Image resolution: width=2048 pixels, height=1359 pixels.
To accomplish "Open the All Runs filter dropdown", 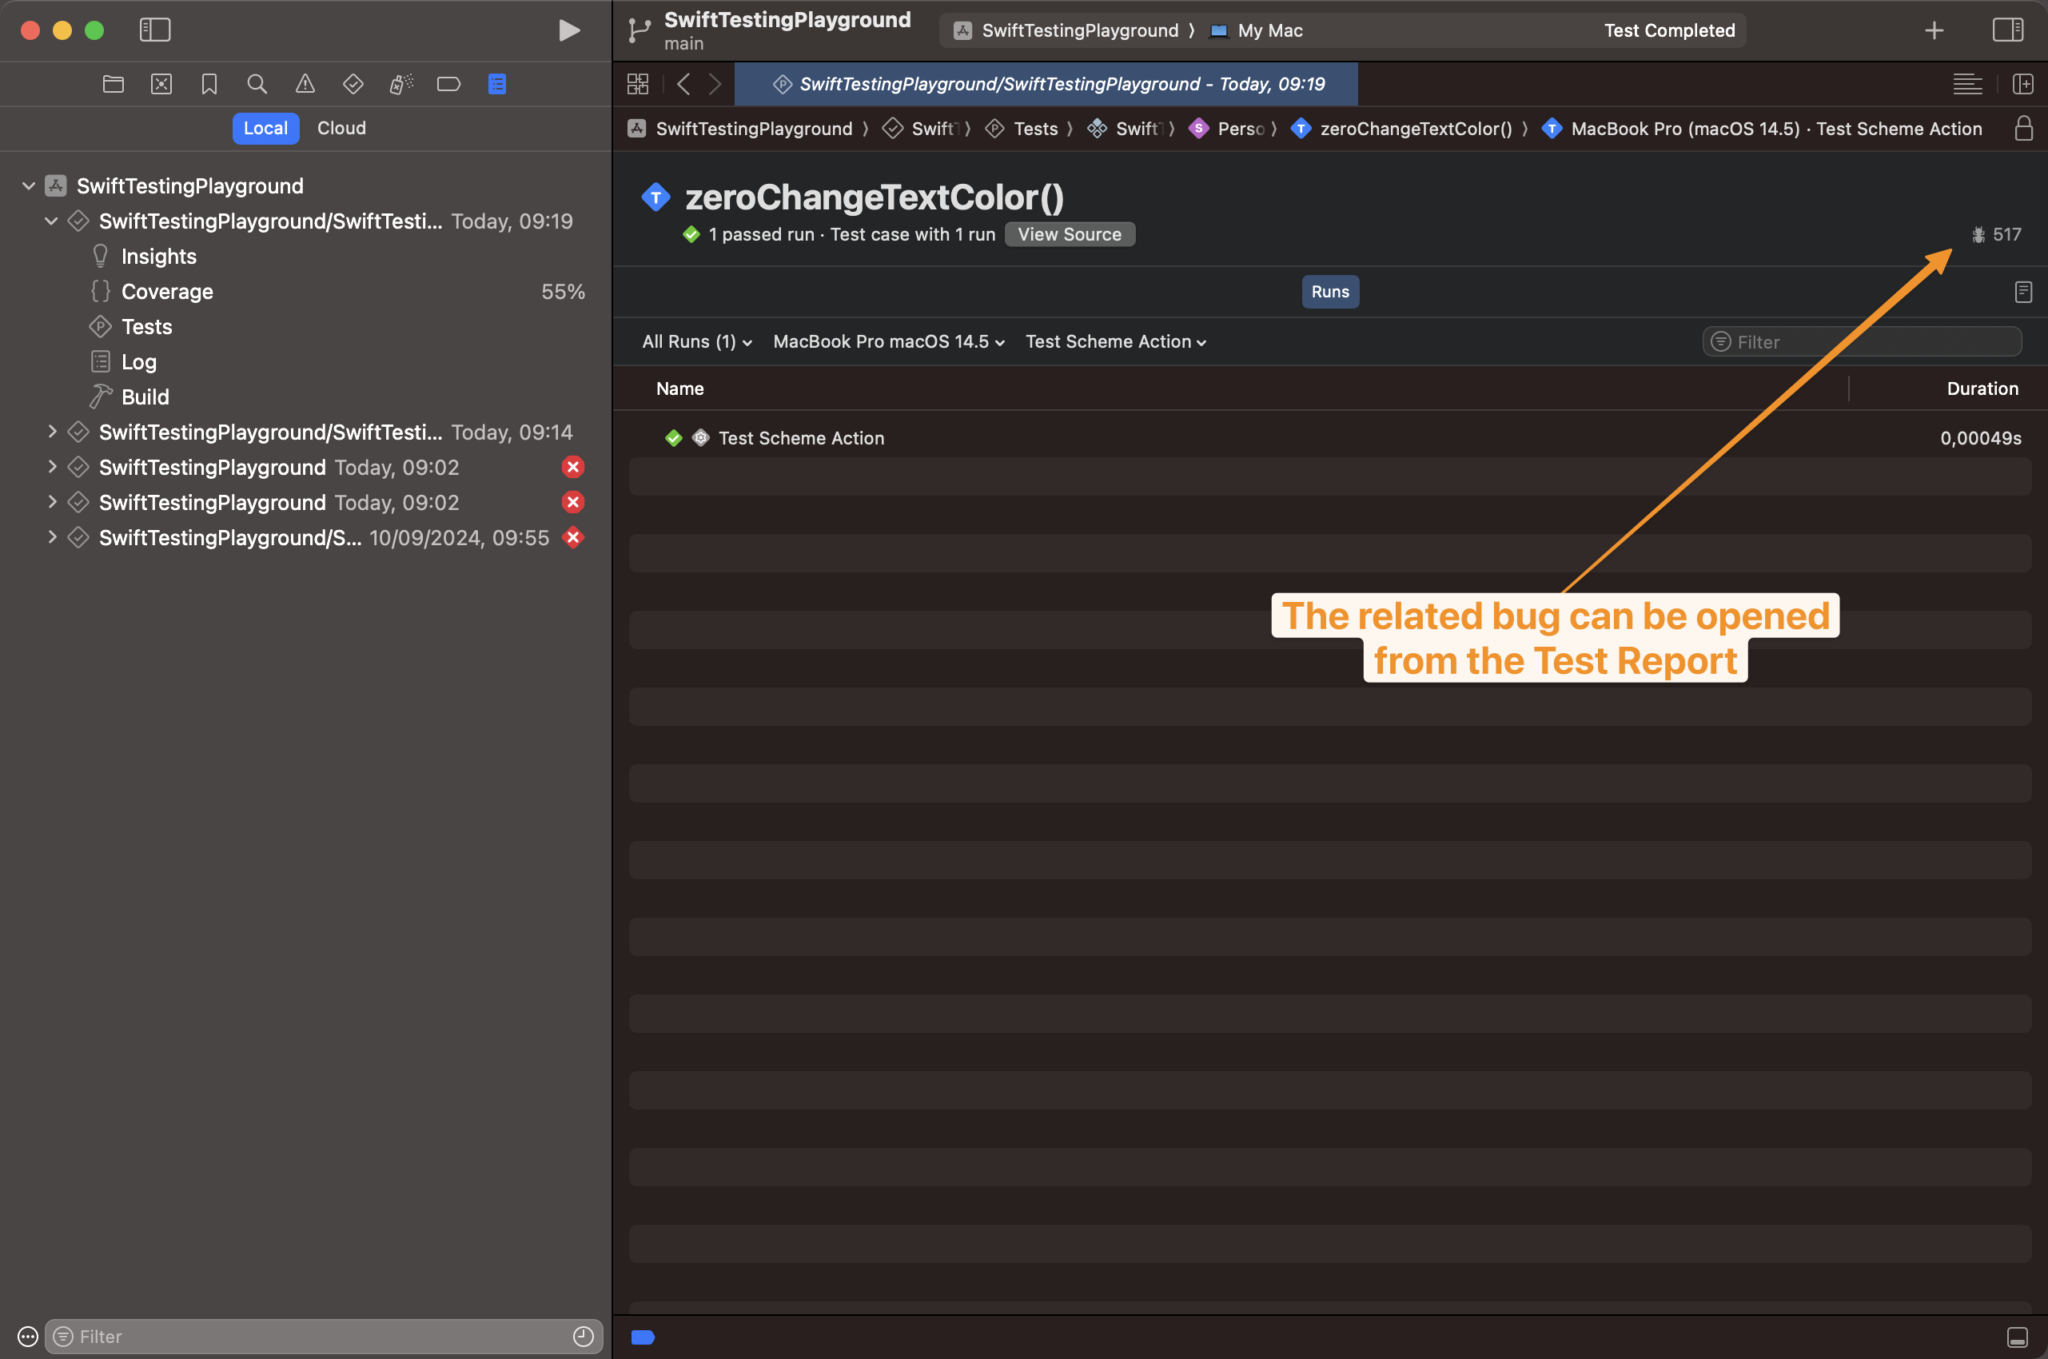I will (x=694, y=341).
